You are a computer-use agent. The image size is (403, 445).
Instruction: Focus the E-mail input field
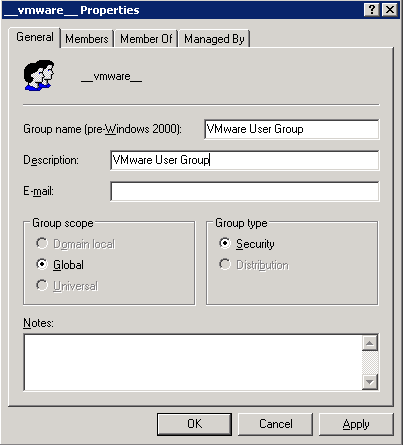245,191
